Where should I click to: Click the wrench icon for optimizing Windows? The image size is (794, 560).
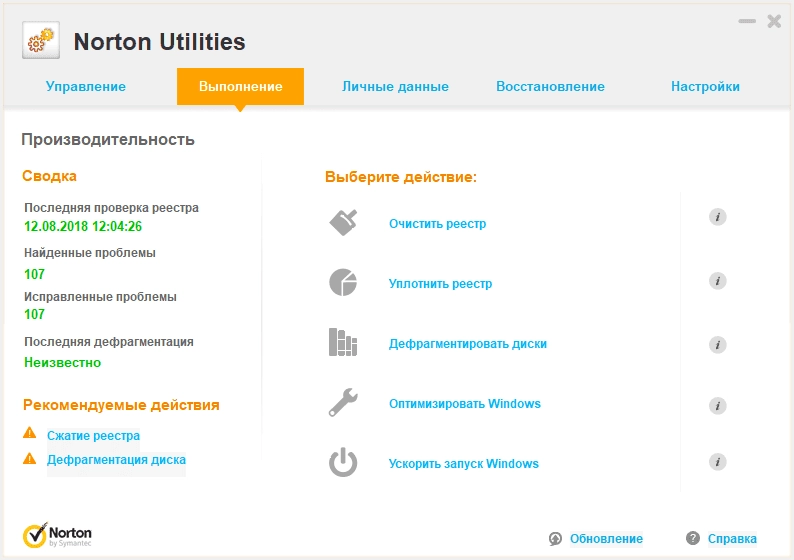[343, 403]
